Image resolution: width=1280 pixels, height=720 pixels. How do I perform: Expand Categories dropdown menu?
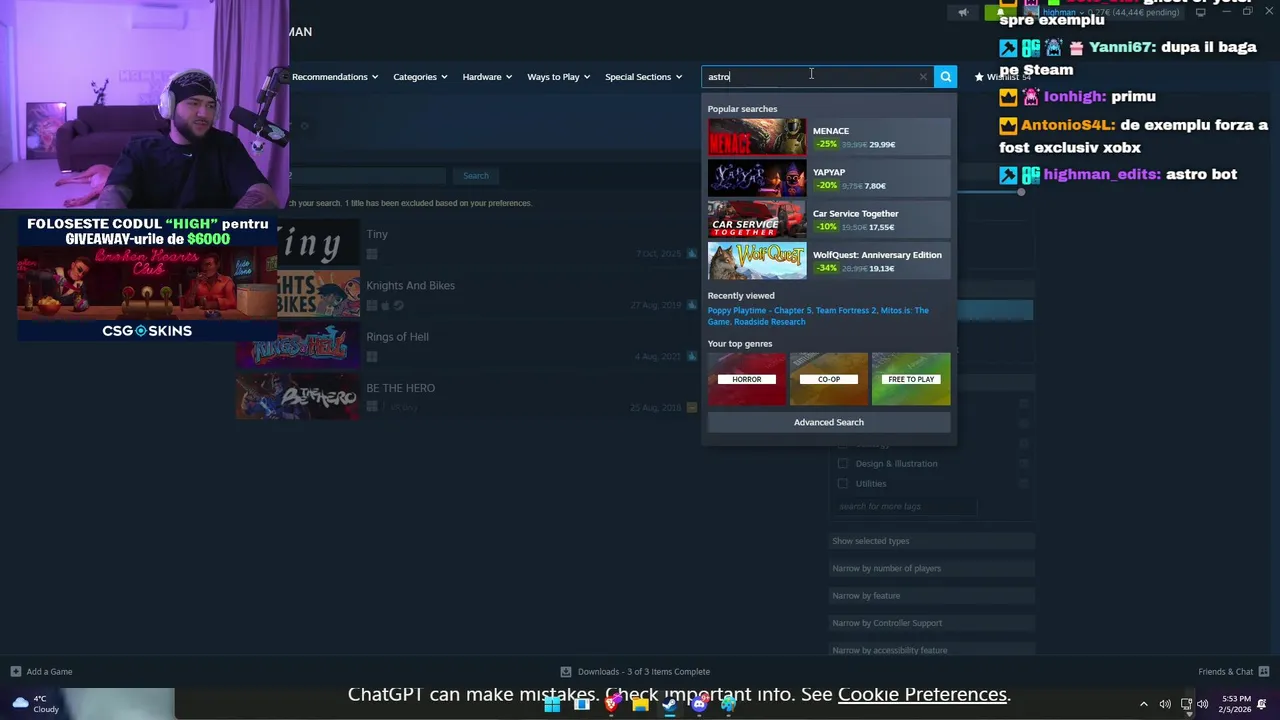420,77
